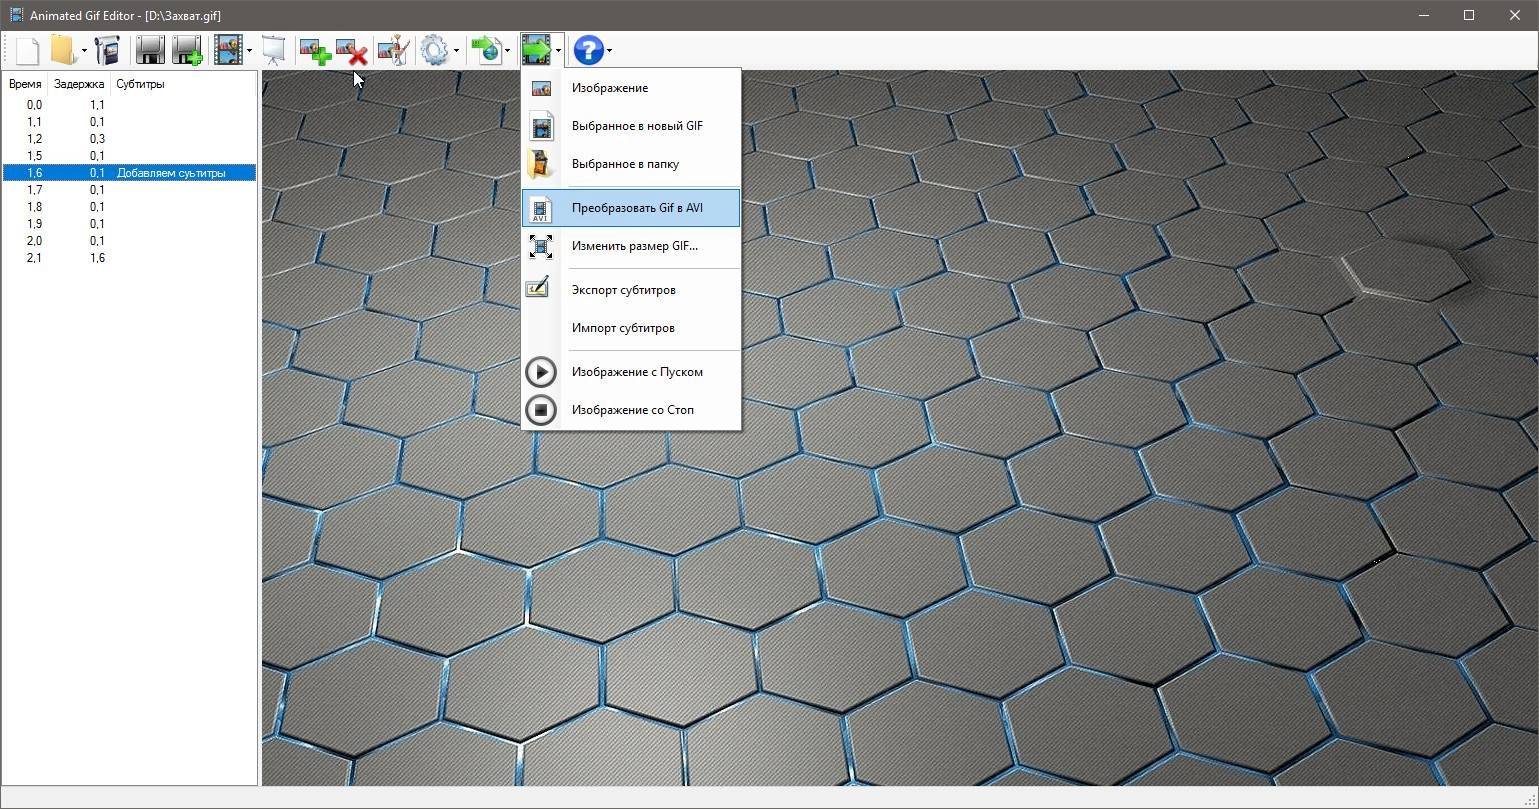Expand the help dropdown arrow
This screenshot has height=809, width=1539.
[x=609, y=50]
